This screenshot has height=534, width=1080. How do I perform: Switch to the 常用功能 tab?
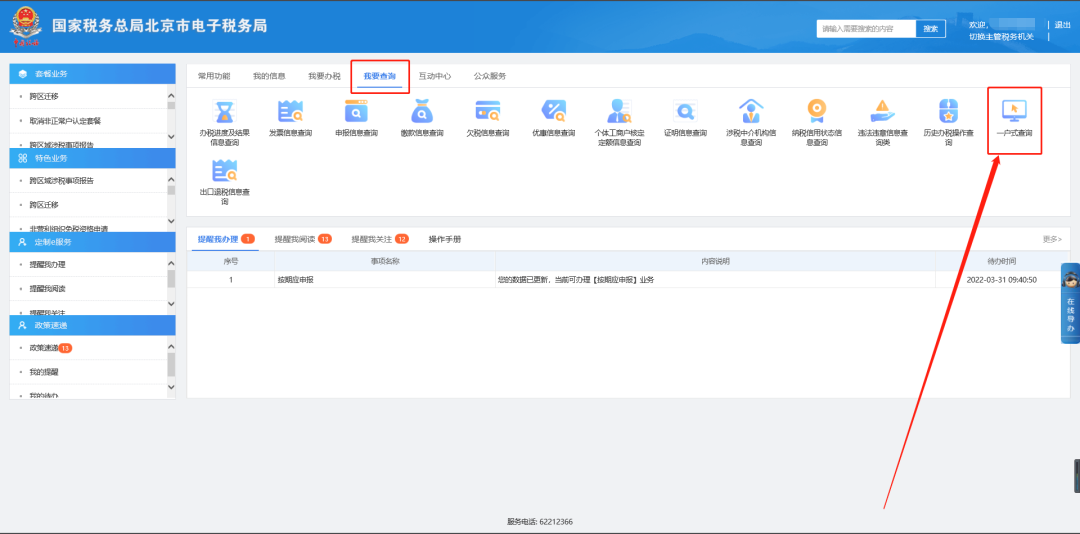(x=214, y=76)
